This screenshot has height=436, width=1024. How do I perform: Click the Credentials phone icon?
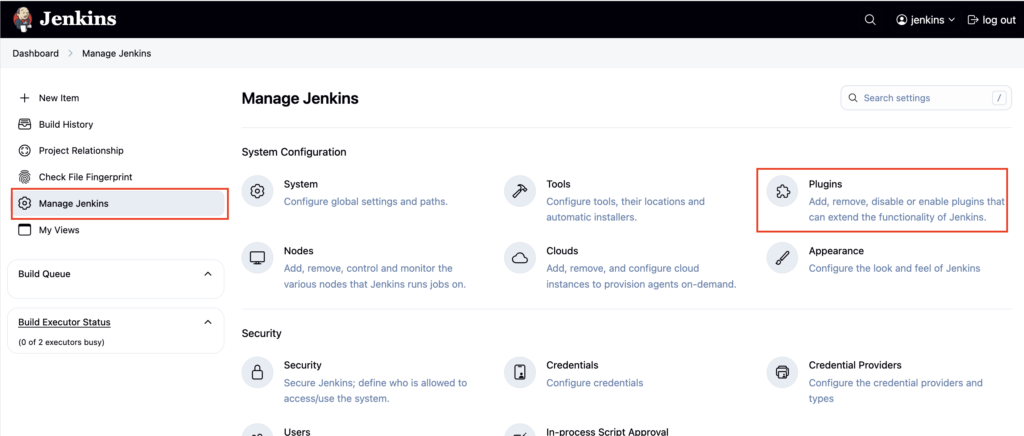[x=520, y=372]
